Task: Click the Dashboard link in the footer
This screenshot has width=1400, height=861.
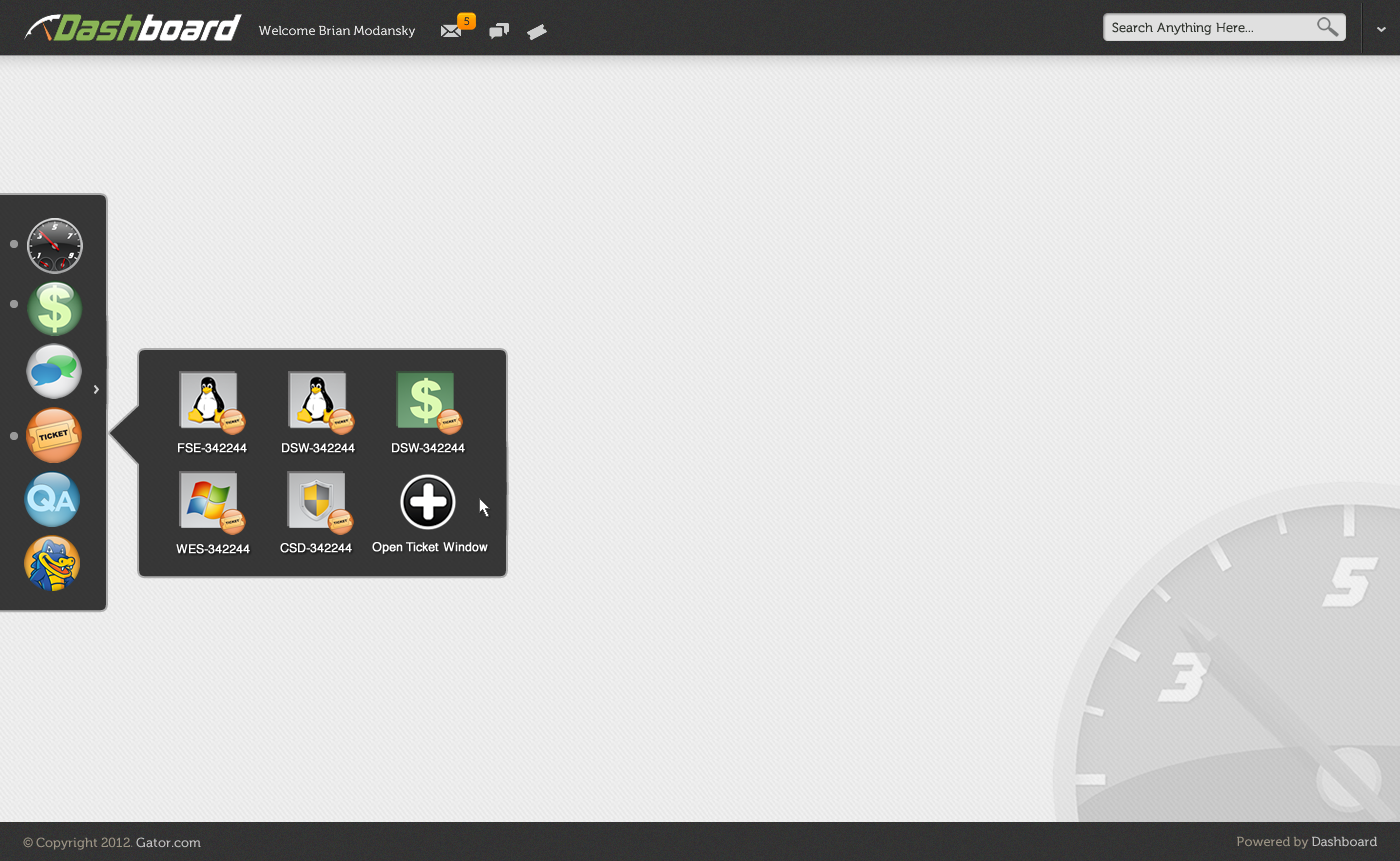Action: [x=1344, y=842]
